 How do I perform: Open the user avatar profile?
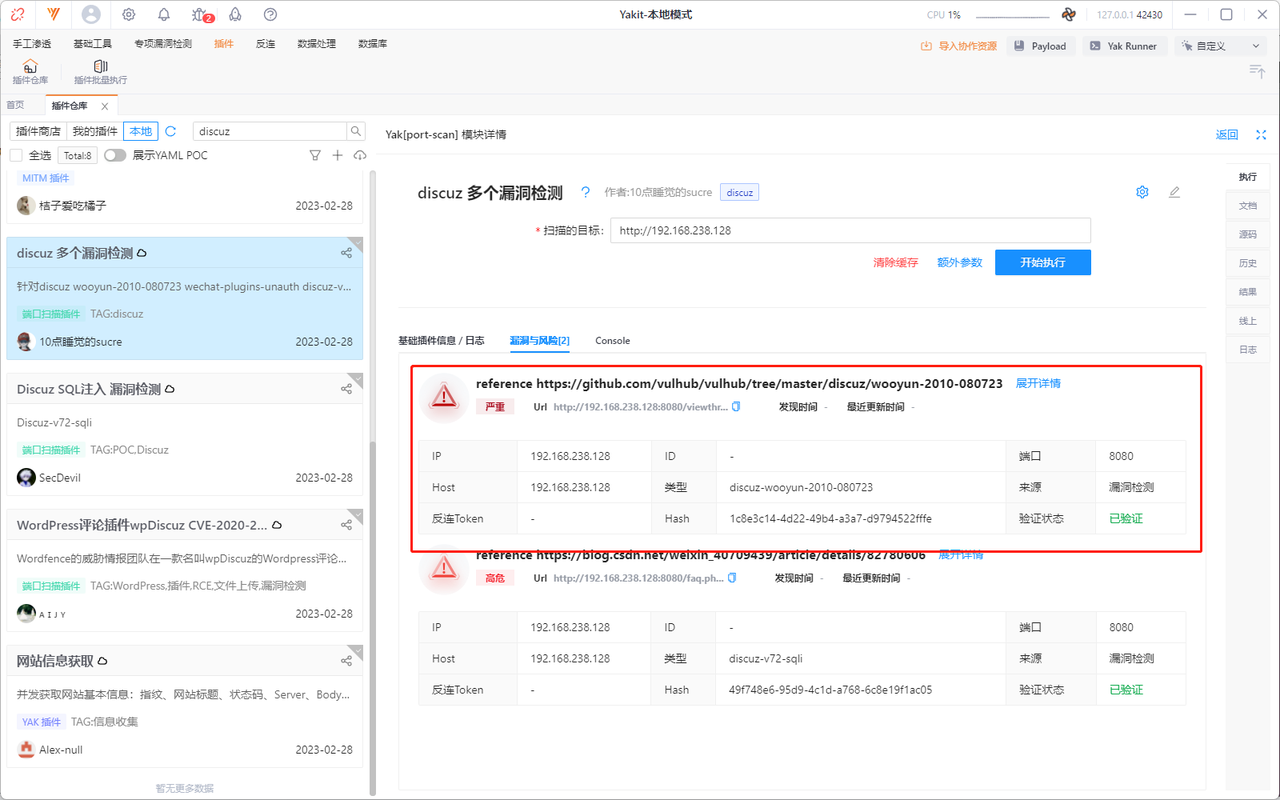[91, 14]
